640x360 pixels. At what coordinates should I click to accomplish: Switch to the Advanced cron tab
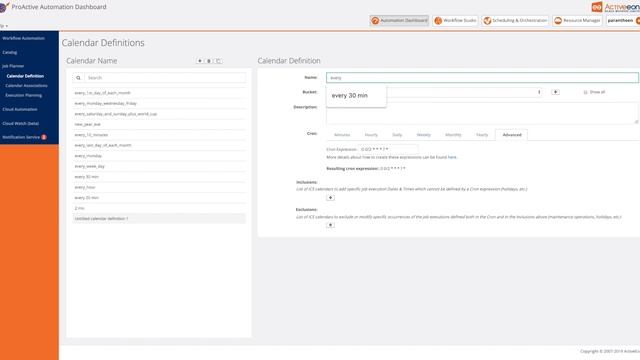pos(512,135)
